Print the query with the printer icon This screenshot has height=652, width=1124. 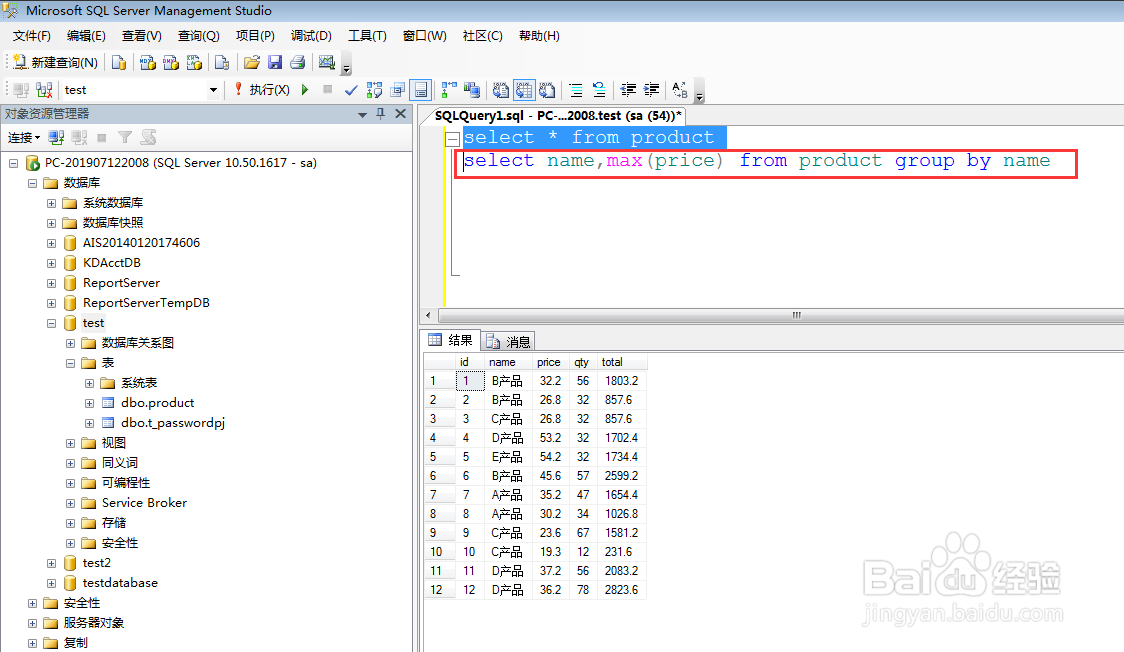(297, 63)
